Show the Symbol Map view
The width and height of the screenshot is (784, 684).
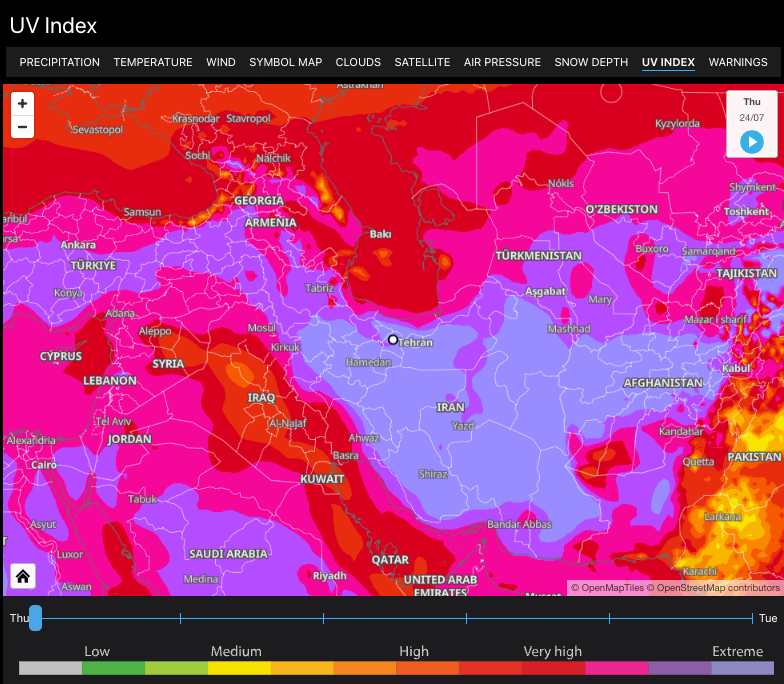[x=286, y=62]
